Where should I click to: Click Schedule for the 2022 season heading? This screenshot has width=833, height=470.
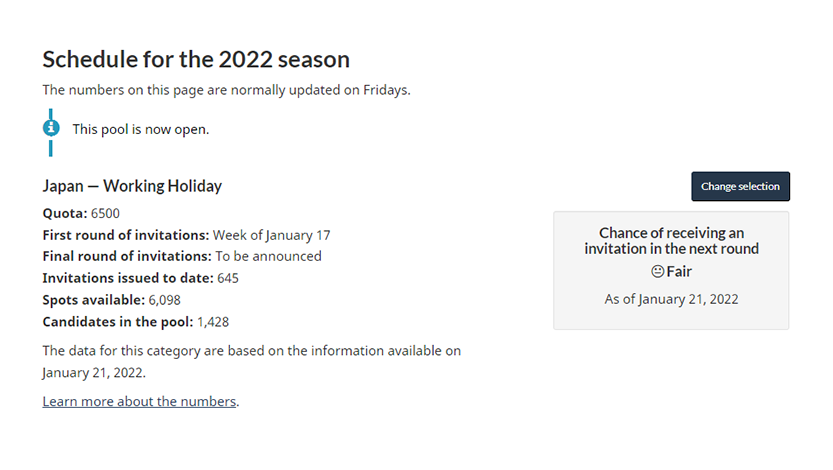(x=196, y=59)
